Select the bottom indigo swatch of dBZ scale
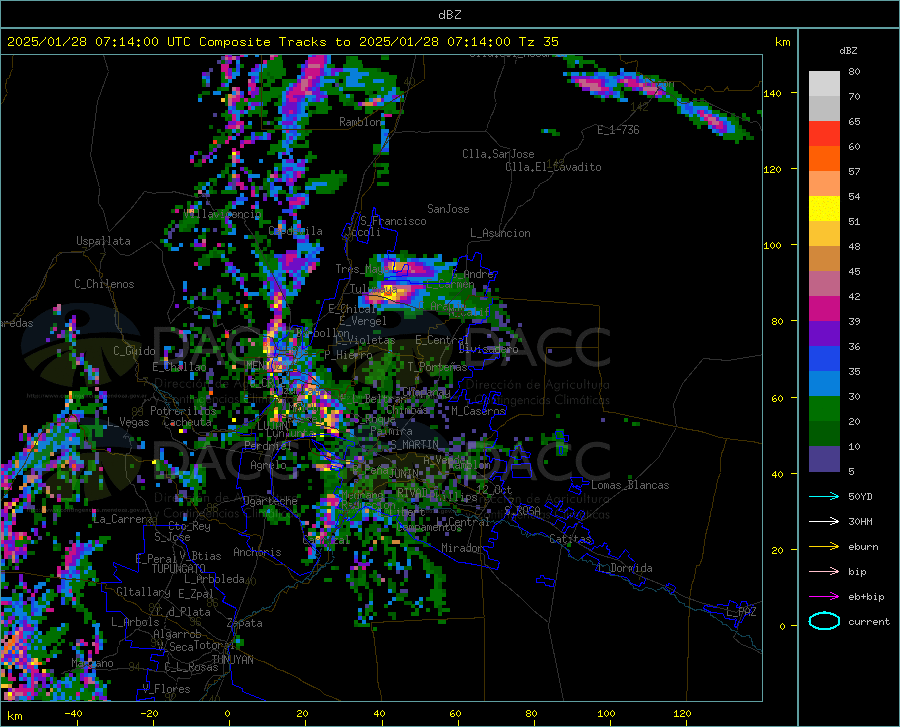Viewport: 900px width, 727px height. point(824,459)
